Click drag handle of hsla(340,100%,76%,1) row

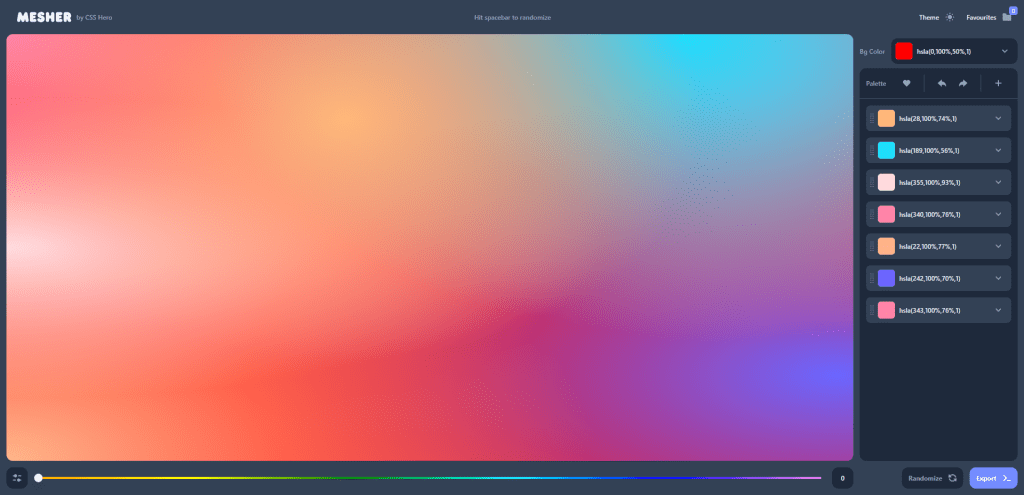[872, 214]
